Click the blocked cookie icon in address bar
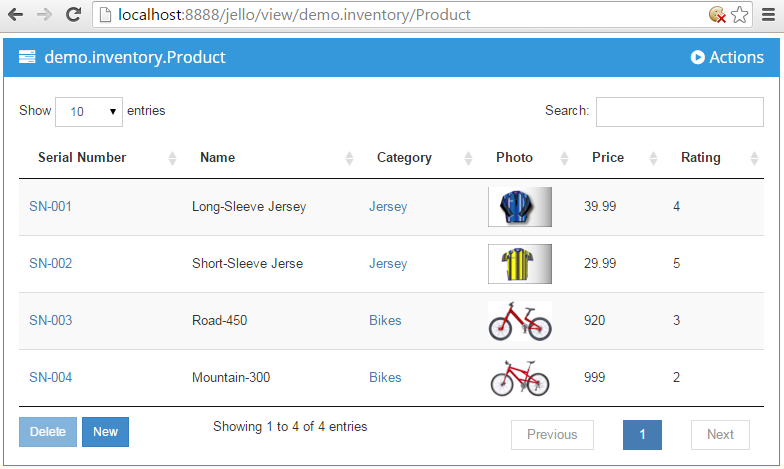784x469 pixels. click(x=717, y=14)
